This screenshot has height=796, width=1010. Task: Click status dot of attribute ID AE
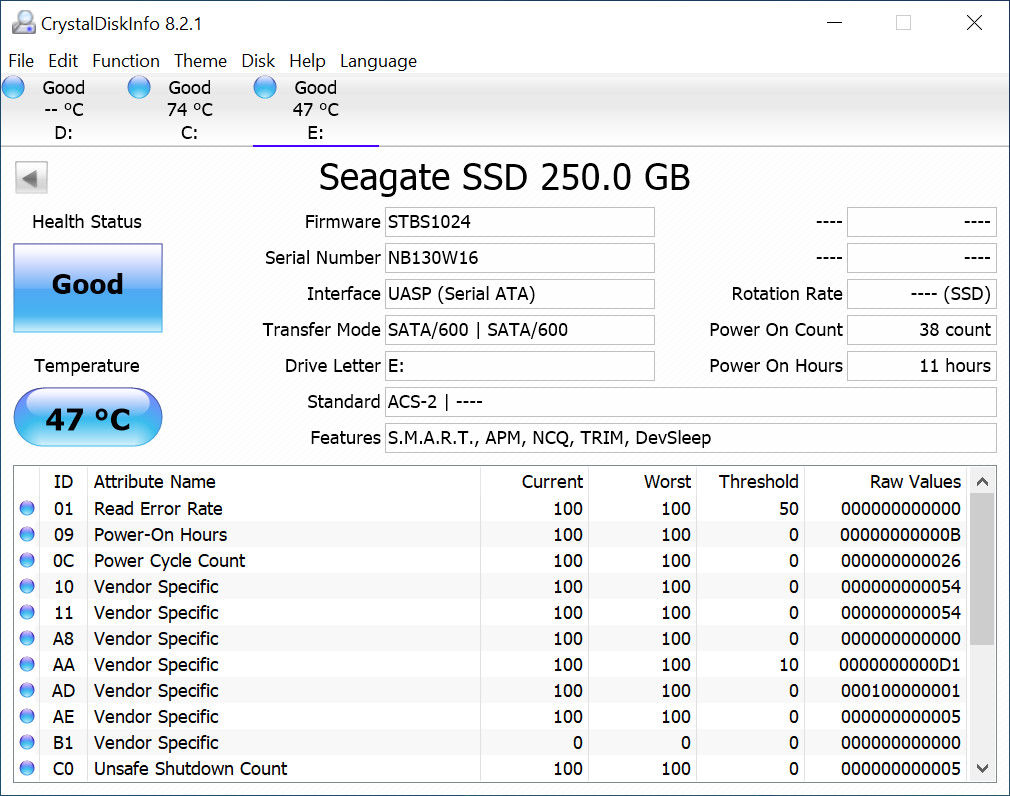coord(27,716)
